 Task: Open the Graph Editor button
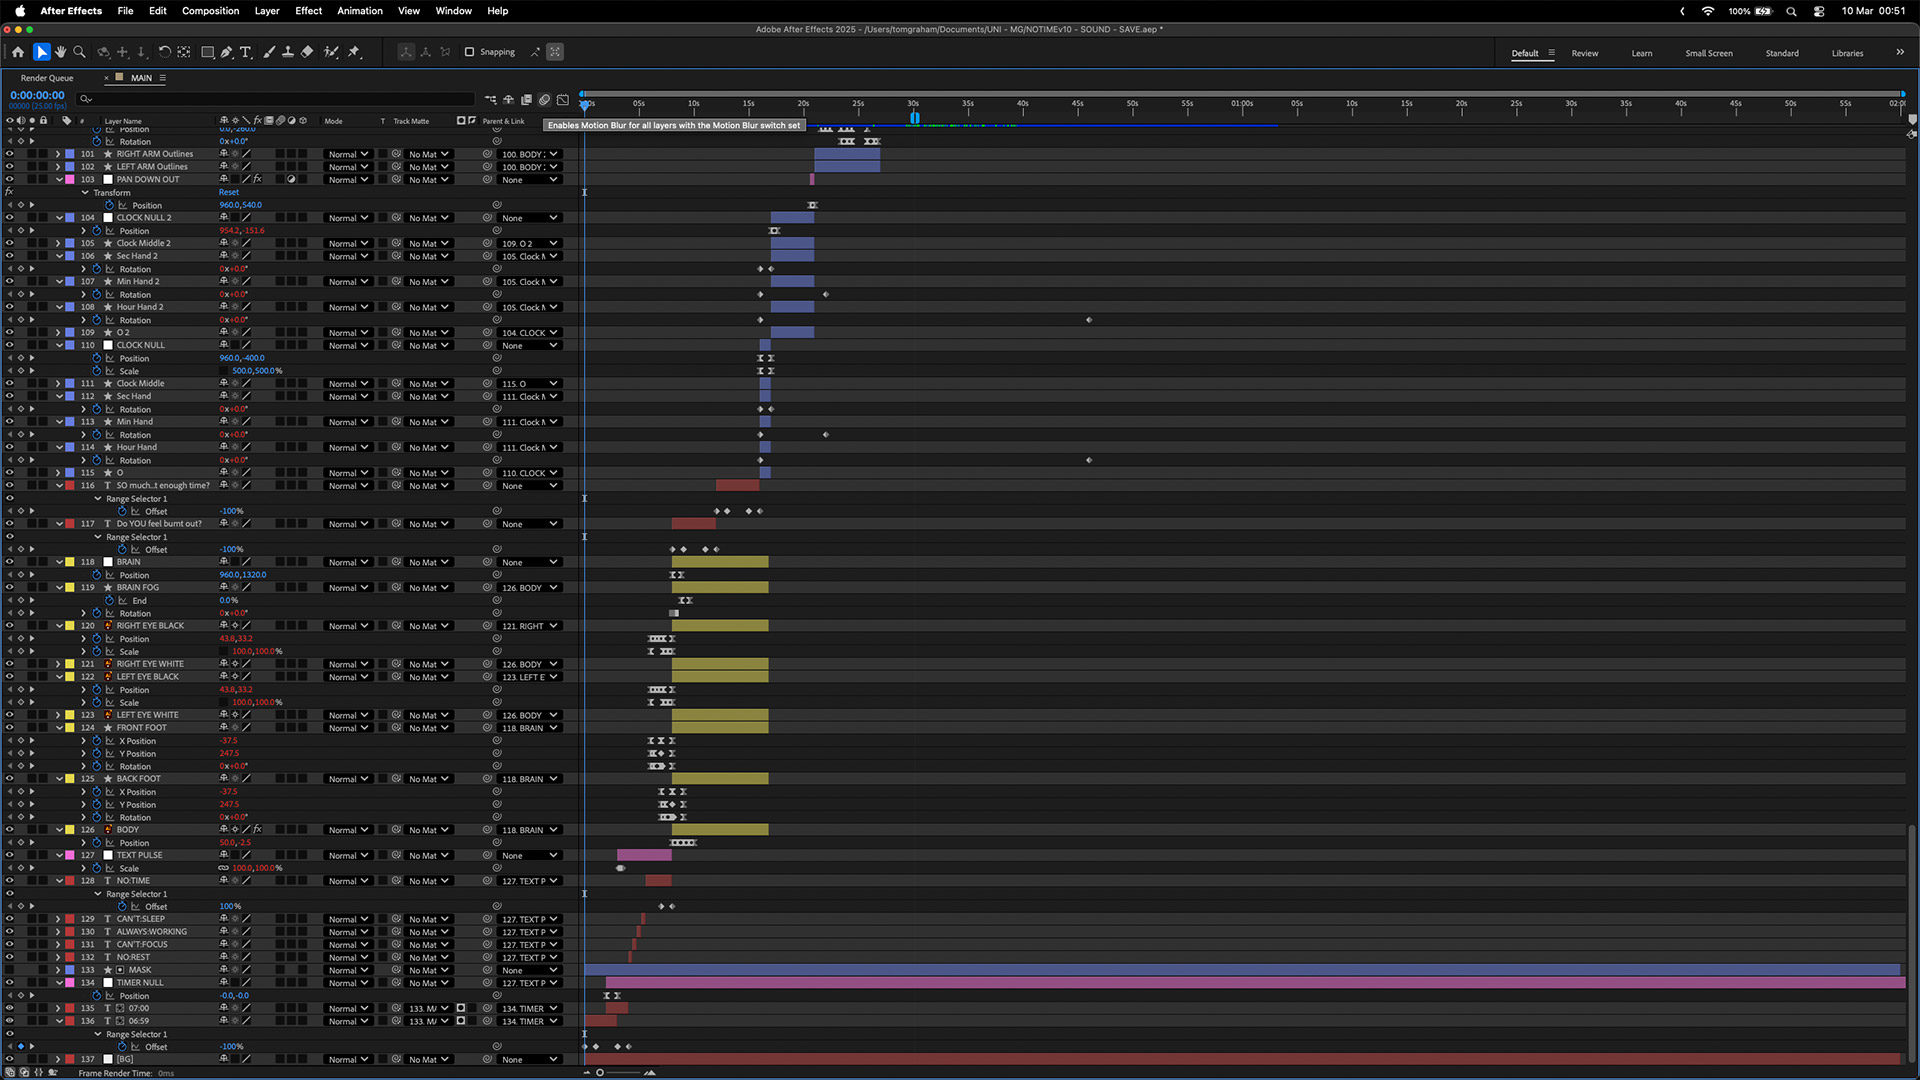(x=563, y=100)
